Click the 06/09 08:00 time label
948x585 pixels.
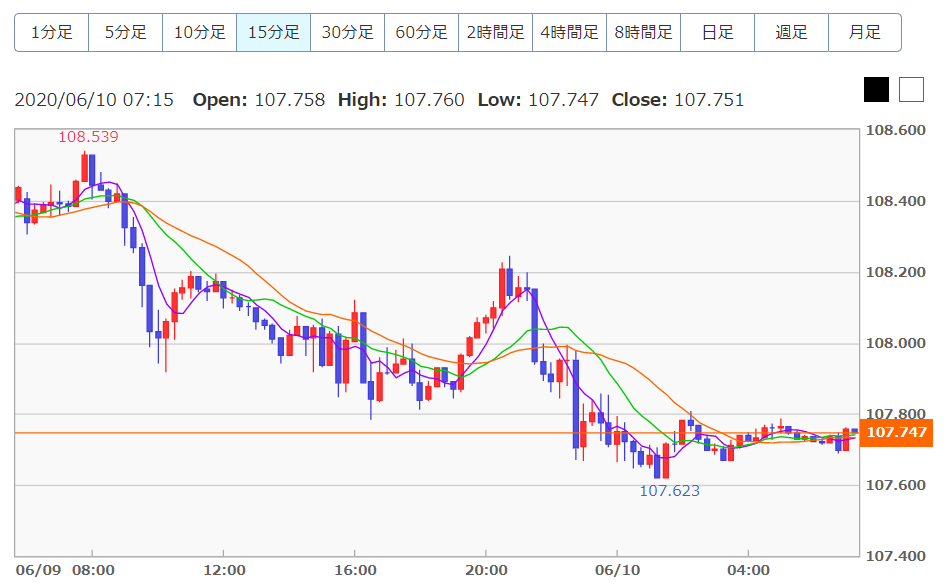65,570
